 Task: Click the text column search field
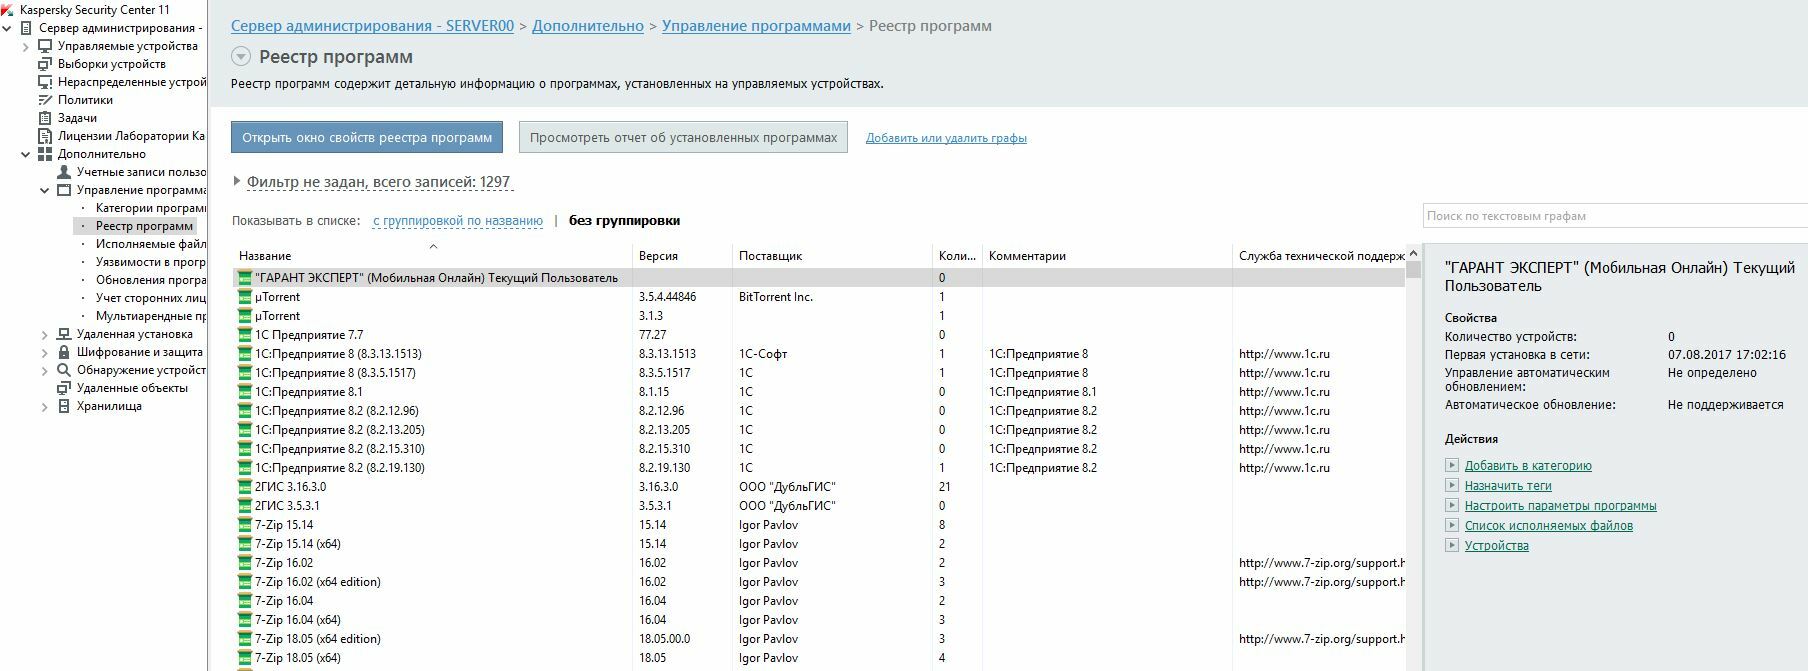click(x=1612, y=216)
